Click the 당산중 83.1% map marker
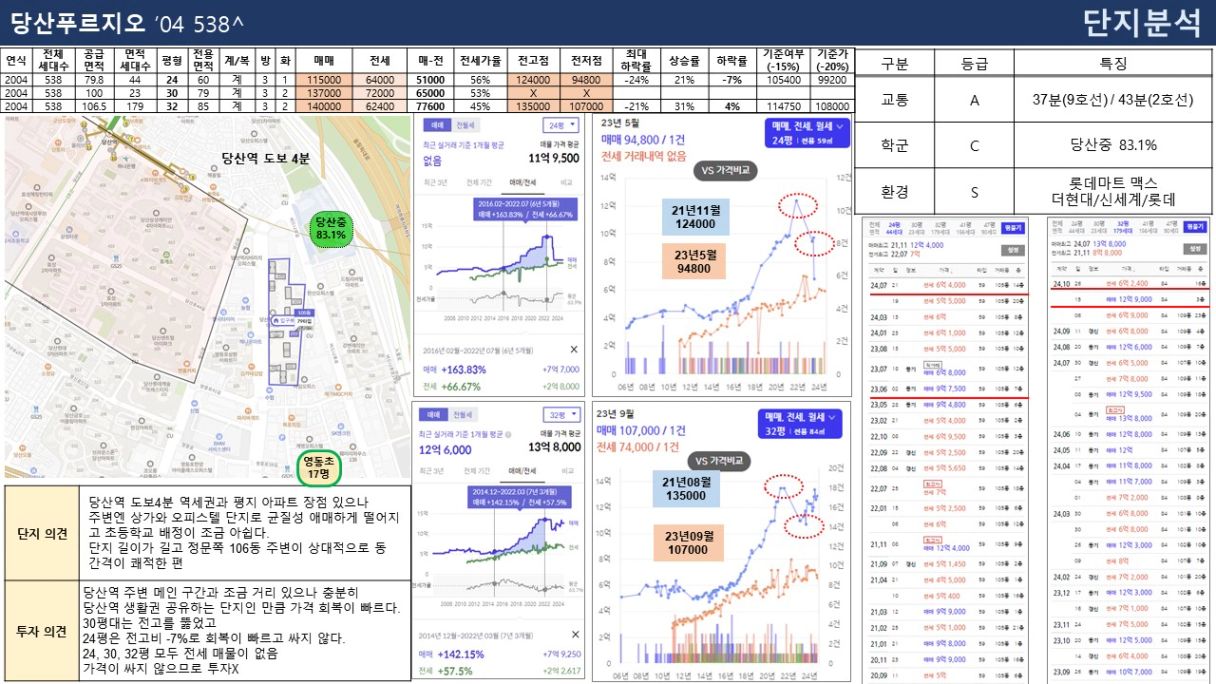The height and width of the screenshot is (684, 1216). pos(330,228)
